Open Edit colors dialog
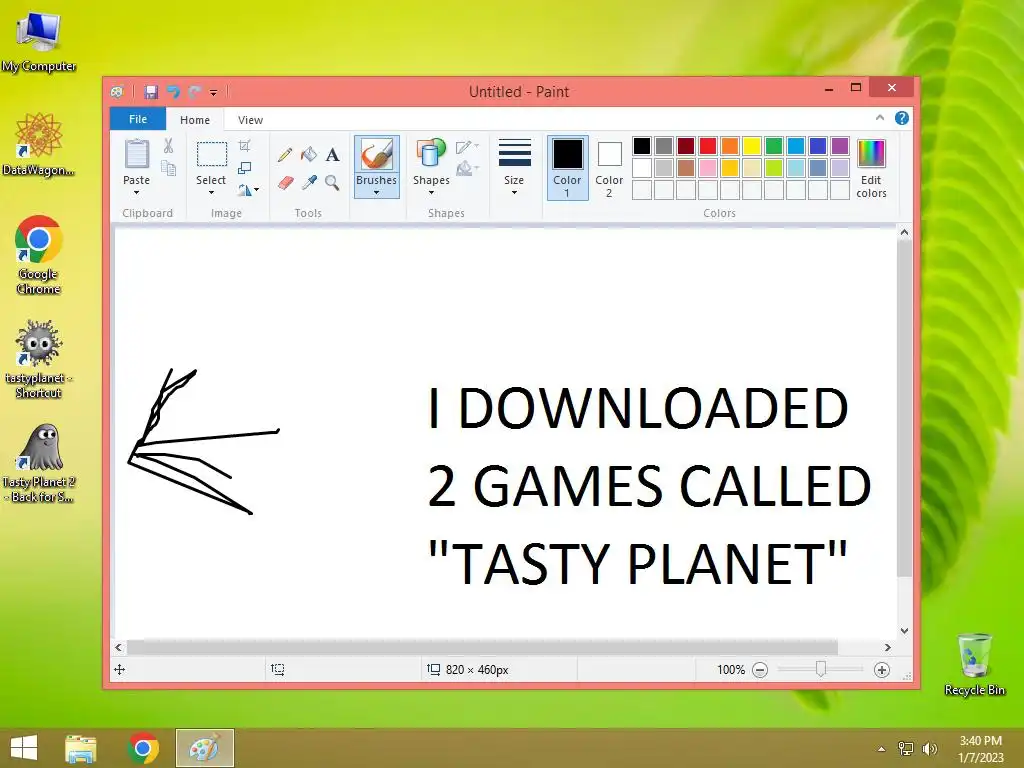Image resolution: width=1024 pixels, height=768 pixels. coord(871,167)
